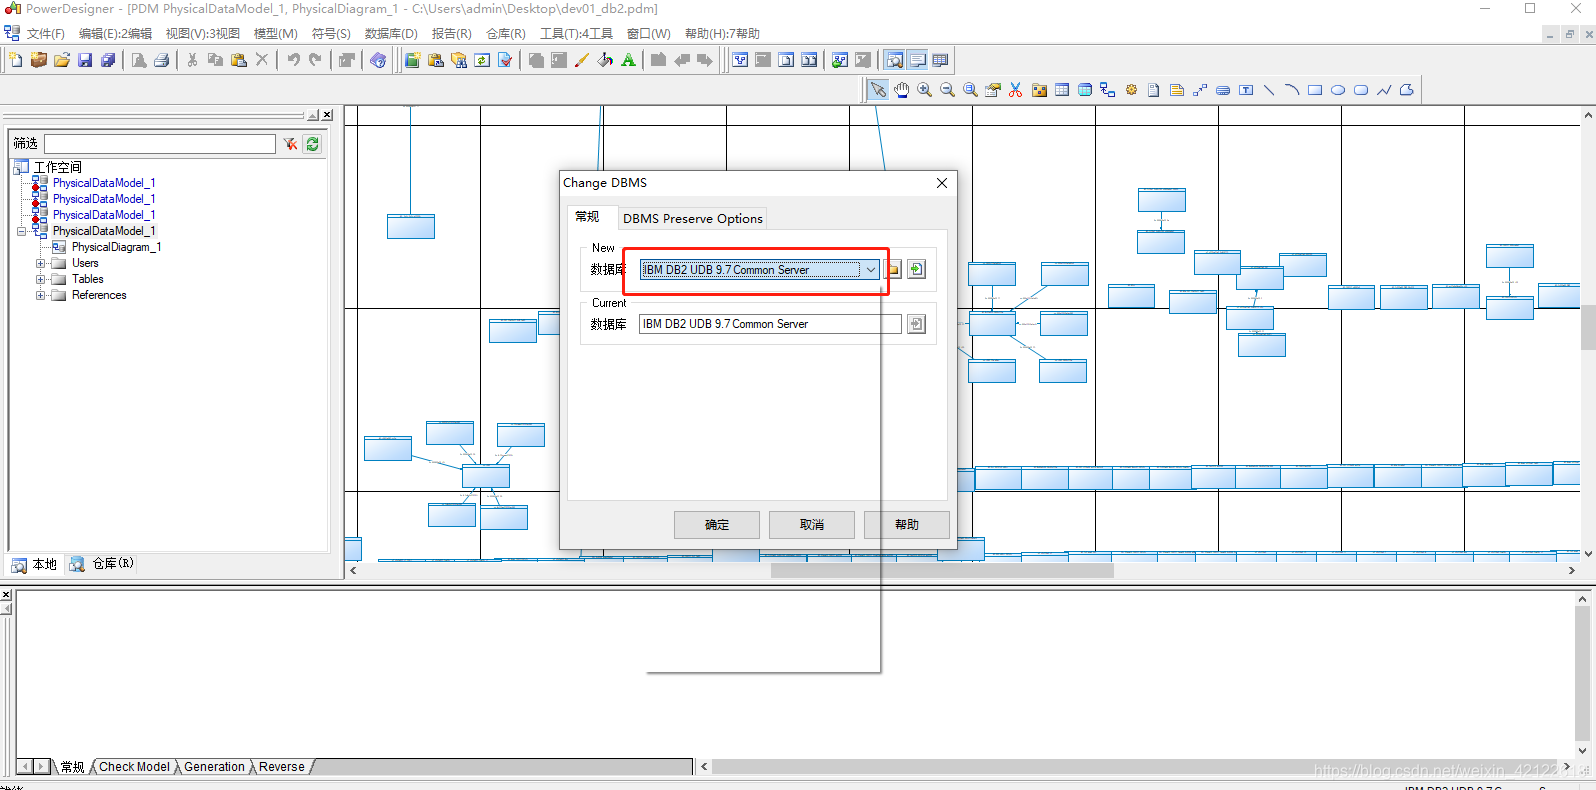Switch to Generation output tab
Viewport: 1596px width, 790px height.
click(x=214, y=767)
